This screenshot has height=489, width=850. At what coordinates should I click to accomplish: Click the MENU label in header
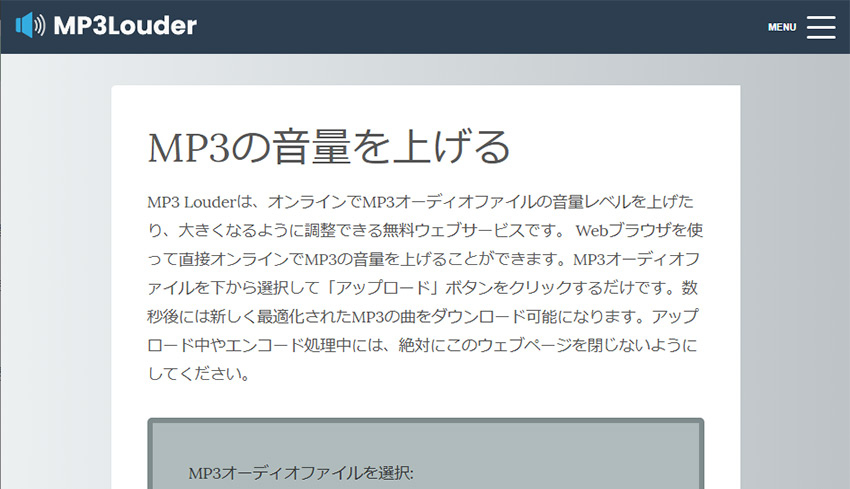coord(782,27)
